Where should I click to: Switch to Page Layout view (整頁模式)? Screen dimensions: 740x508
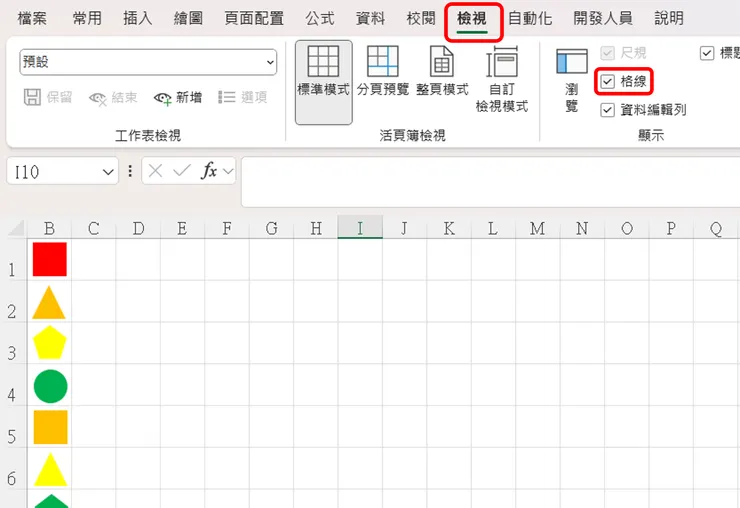point(442,71)
